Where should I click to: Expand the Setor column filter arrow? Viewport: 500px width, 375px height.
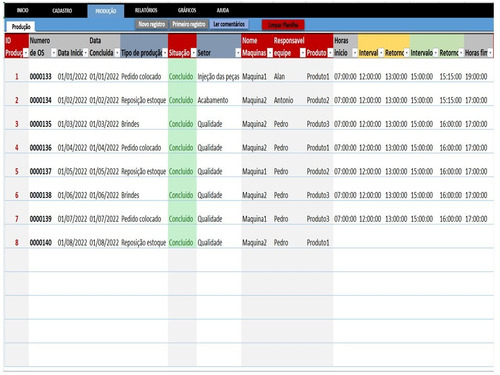pos(238,53)
